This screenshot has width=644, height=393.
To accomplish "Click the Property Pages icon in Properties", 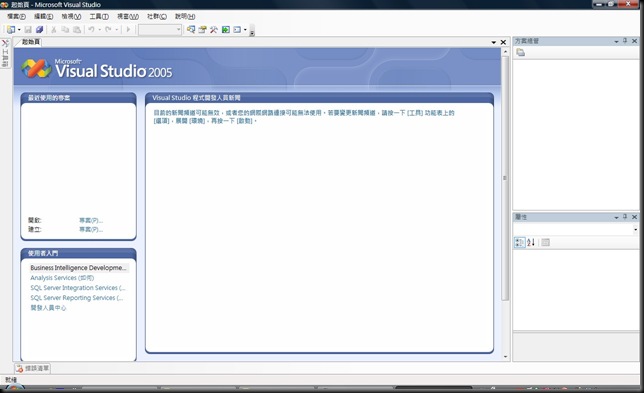I will pos(545,242).
